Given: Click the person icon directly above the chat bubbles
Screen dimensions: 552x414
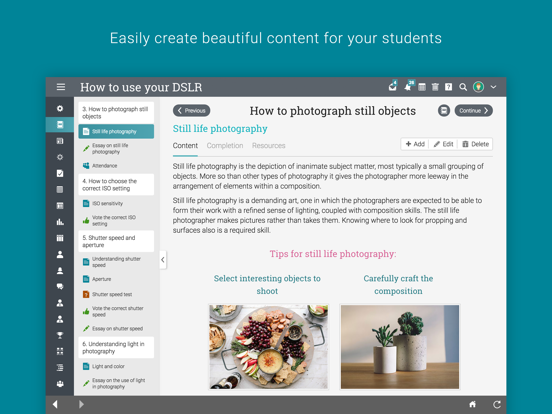Looking at the screenshot, I should 60,270.
